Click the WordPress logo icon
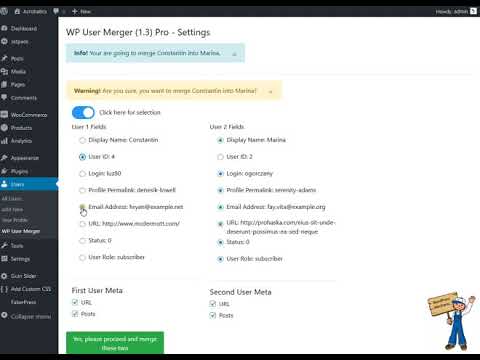Viewport: 480px width, 360px height. click(4, 11)
